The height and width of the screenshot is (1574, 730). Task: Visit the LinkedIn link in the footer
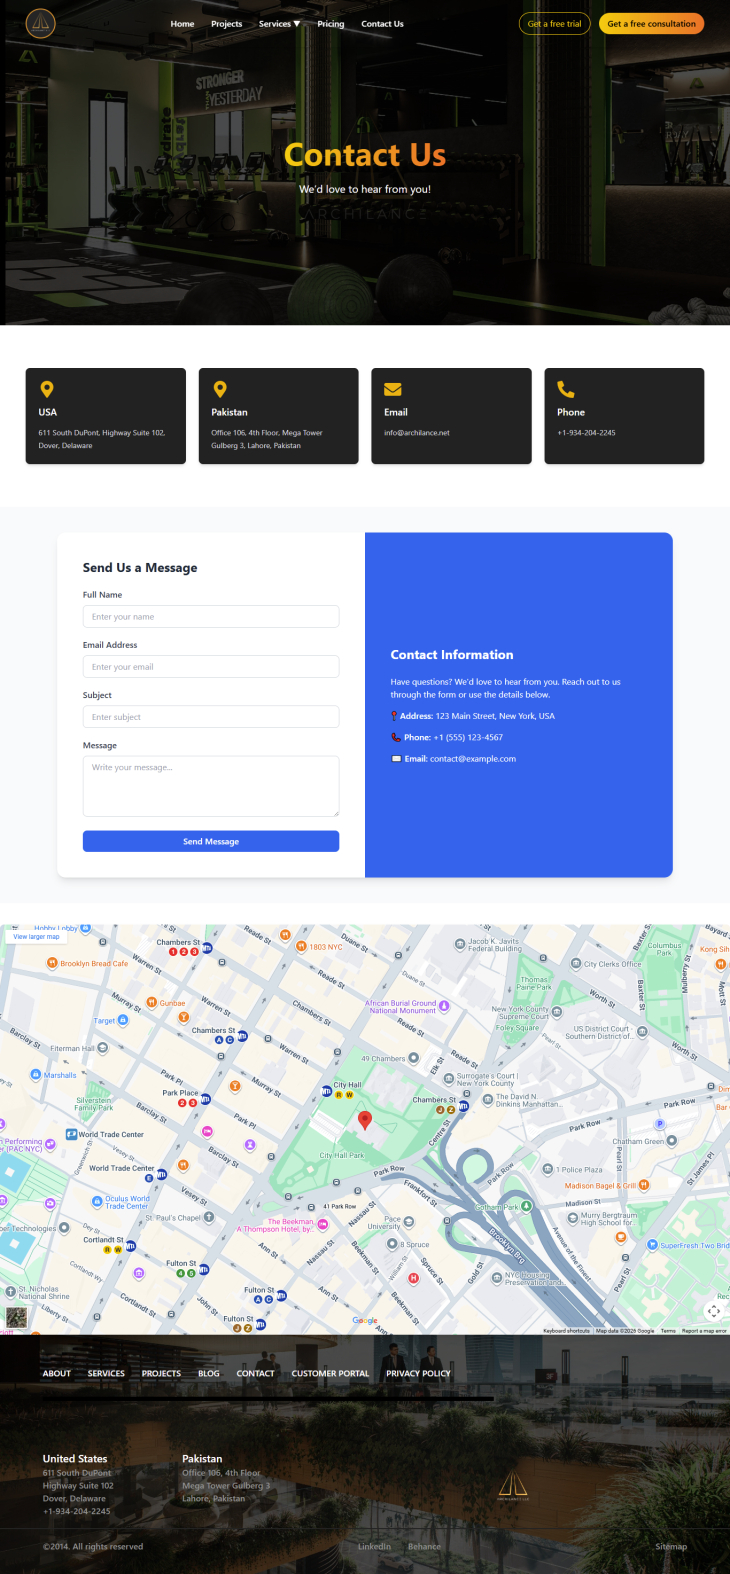pyautogui.click(x=374, y=1546)
